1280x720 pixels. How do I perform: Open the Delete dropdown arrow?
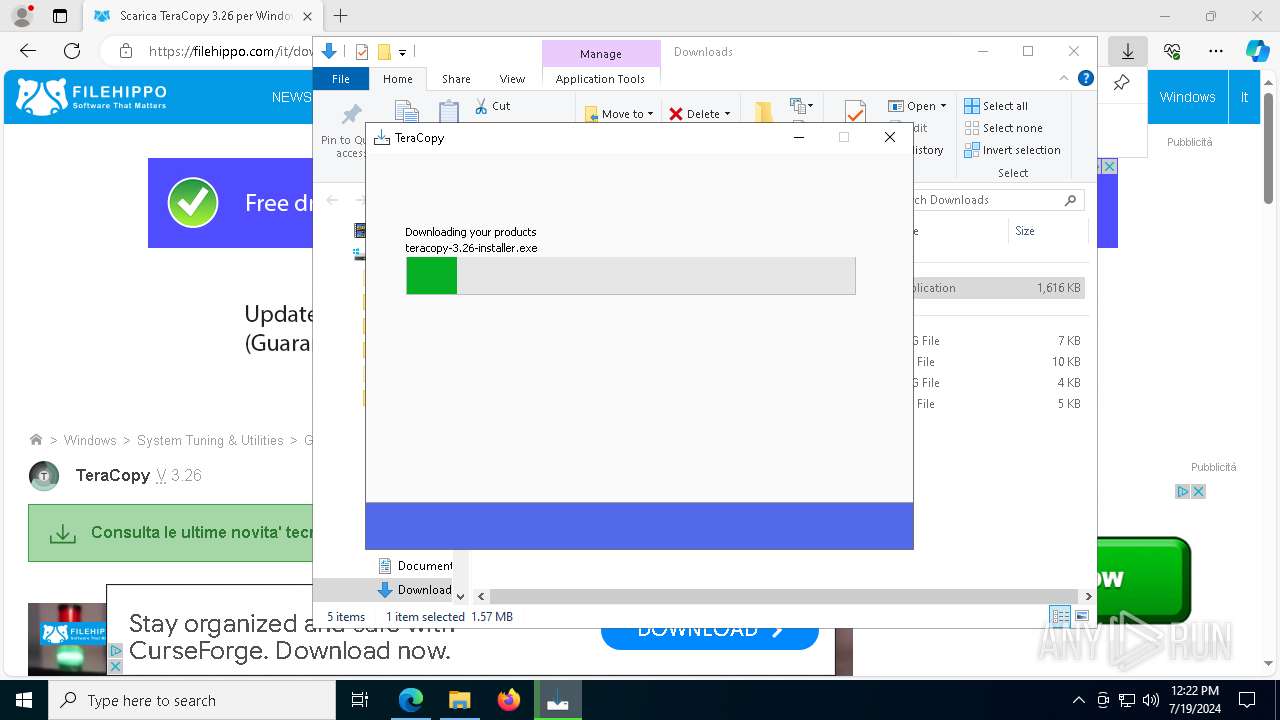(x=727, y=114)
